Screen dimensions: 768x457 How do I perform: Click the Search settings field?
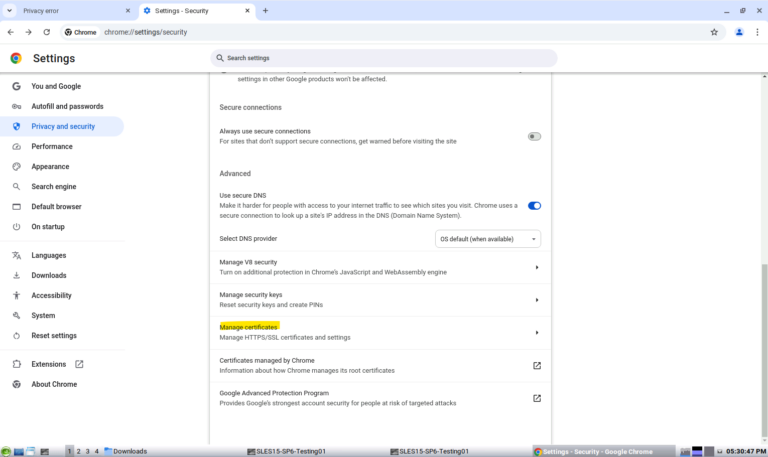tap(384, 58)
